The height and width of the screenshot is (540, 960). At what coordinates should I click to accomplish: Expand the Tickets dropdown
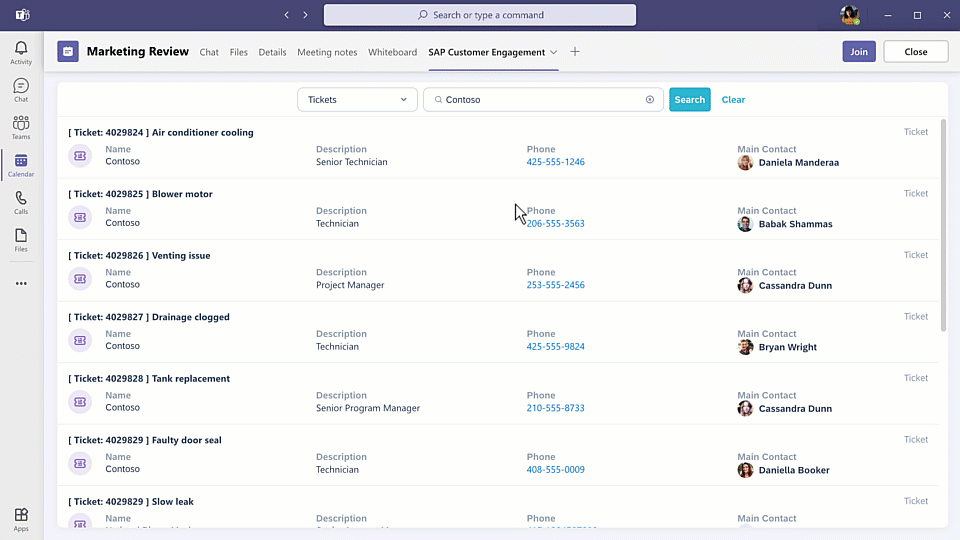point(357,100)
